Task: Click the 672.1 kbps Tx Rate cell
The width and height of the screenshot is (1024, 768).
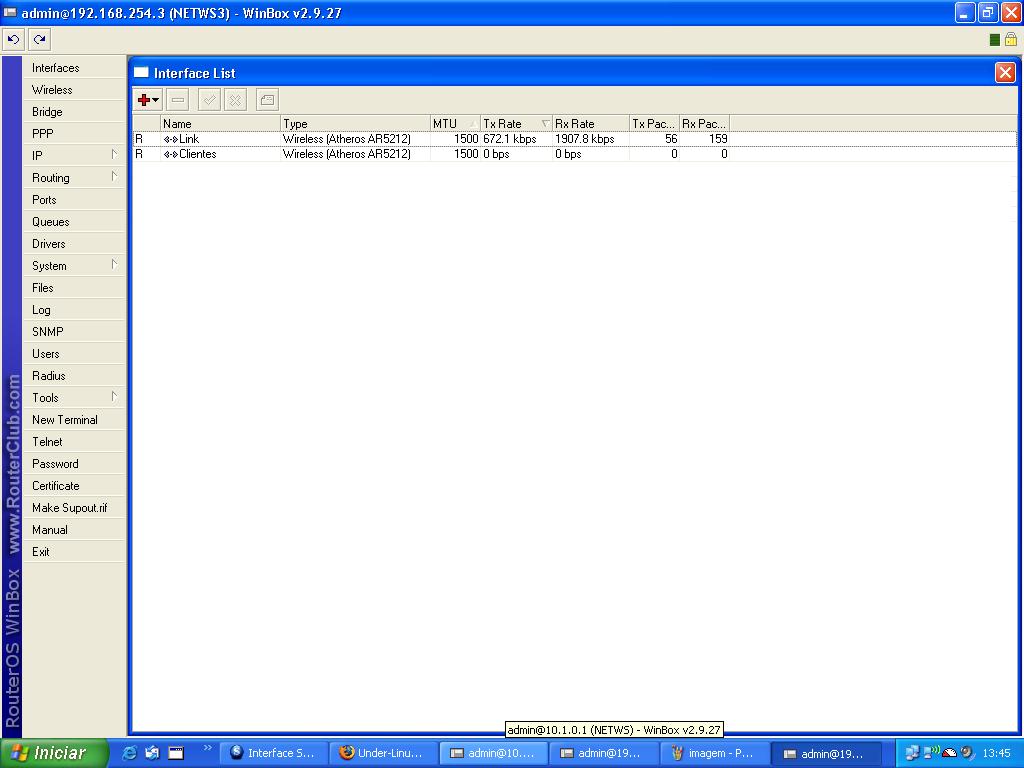Action: [x=509, y=138]
